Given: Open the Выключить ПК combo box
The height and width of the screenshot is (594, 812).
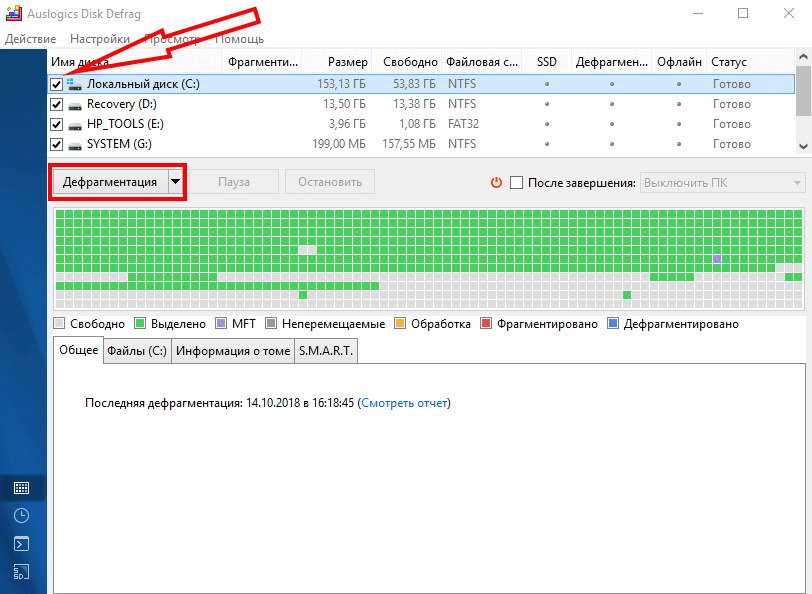Looking at the screenshot, I should click(x=722, y=183).
